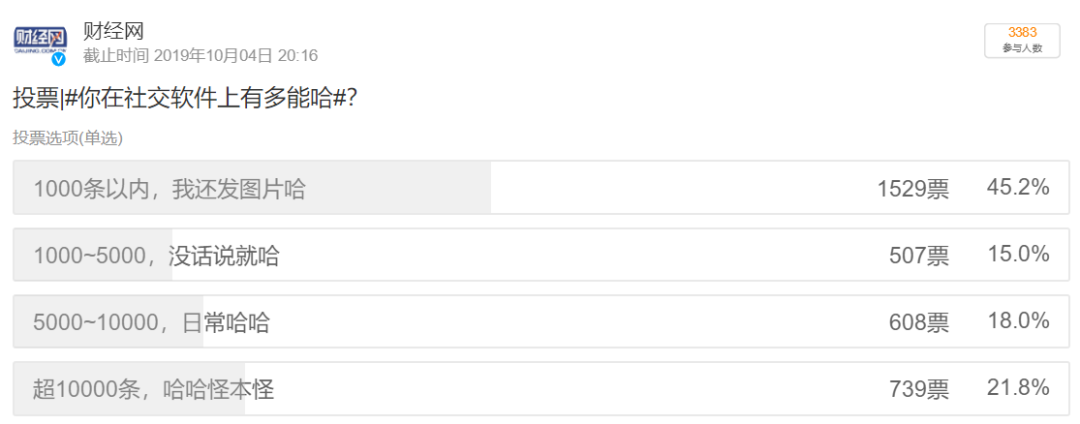Click the 739票 vote count

pos(919,390)
